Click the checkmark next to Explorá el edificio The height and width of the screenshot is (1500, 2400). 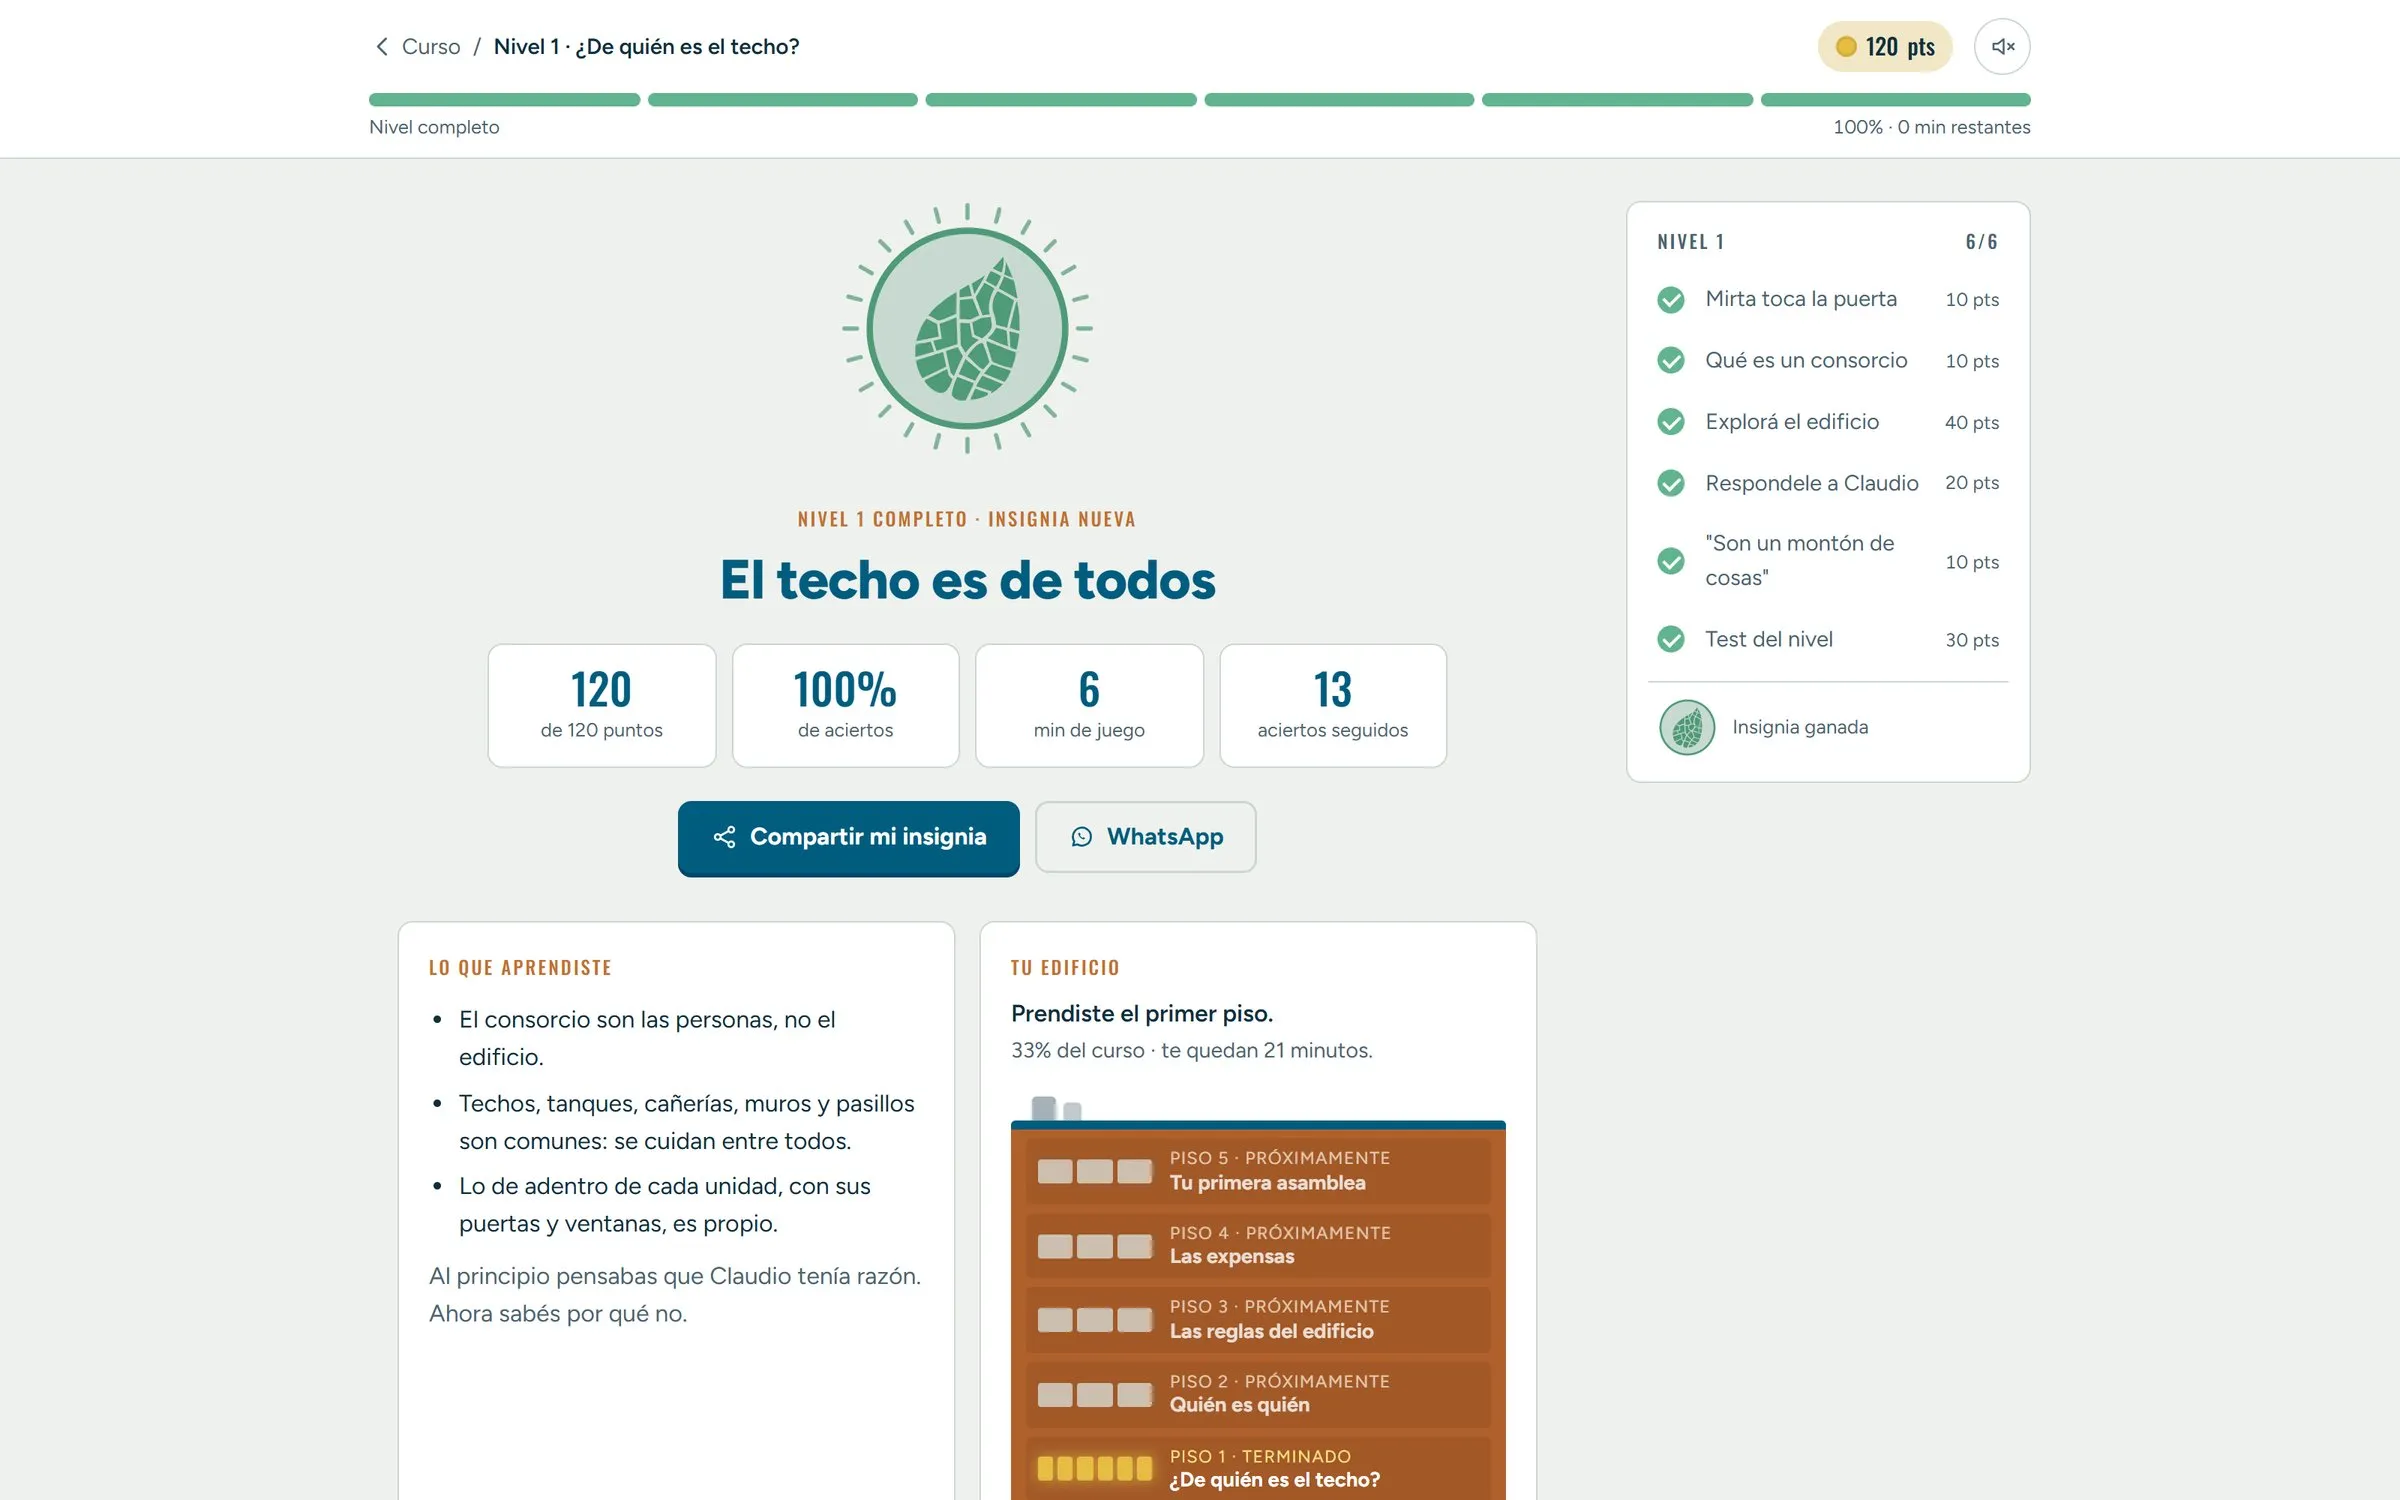point(1671,422)
